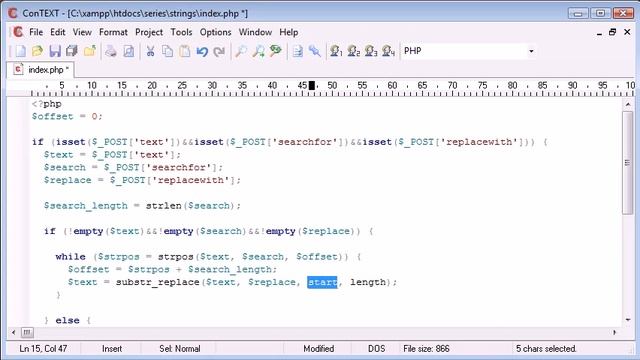This screenshot has width=640, height=360.
Task: Click the horizontal scrollbar thumb
Action: point(27,332)
